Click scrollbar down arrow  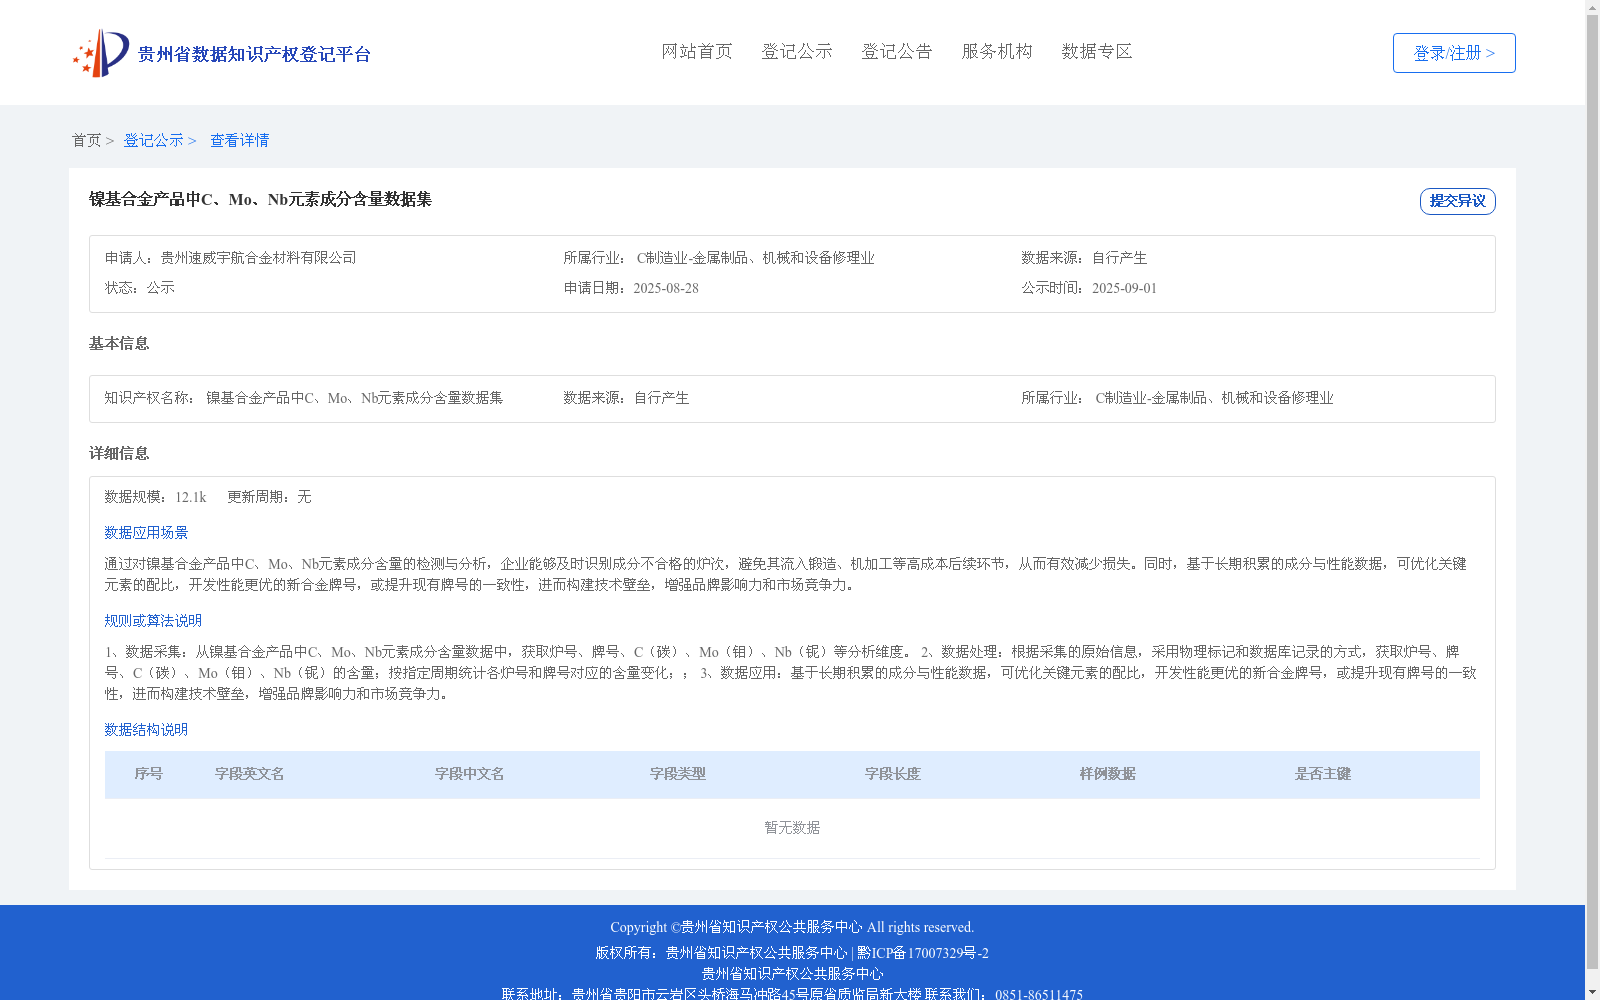click(1592, 993)
